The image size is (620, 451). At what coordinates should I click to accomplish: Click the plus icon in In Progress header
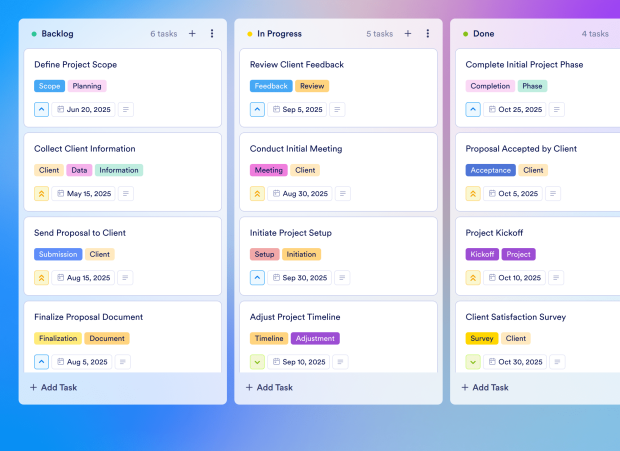(408, 33)
